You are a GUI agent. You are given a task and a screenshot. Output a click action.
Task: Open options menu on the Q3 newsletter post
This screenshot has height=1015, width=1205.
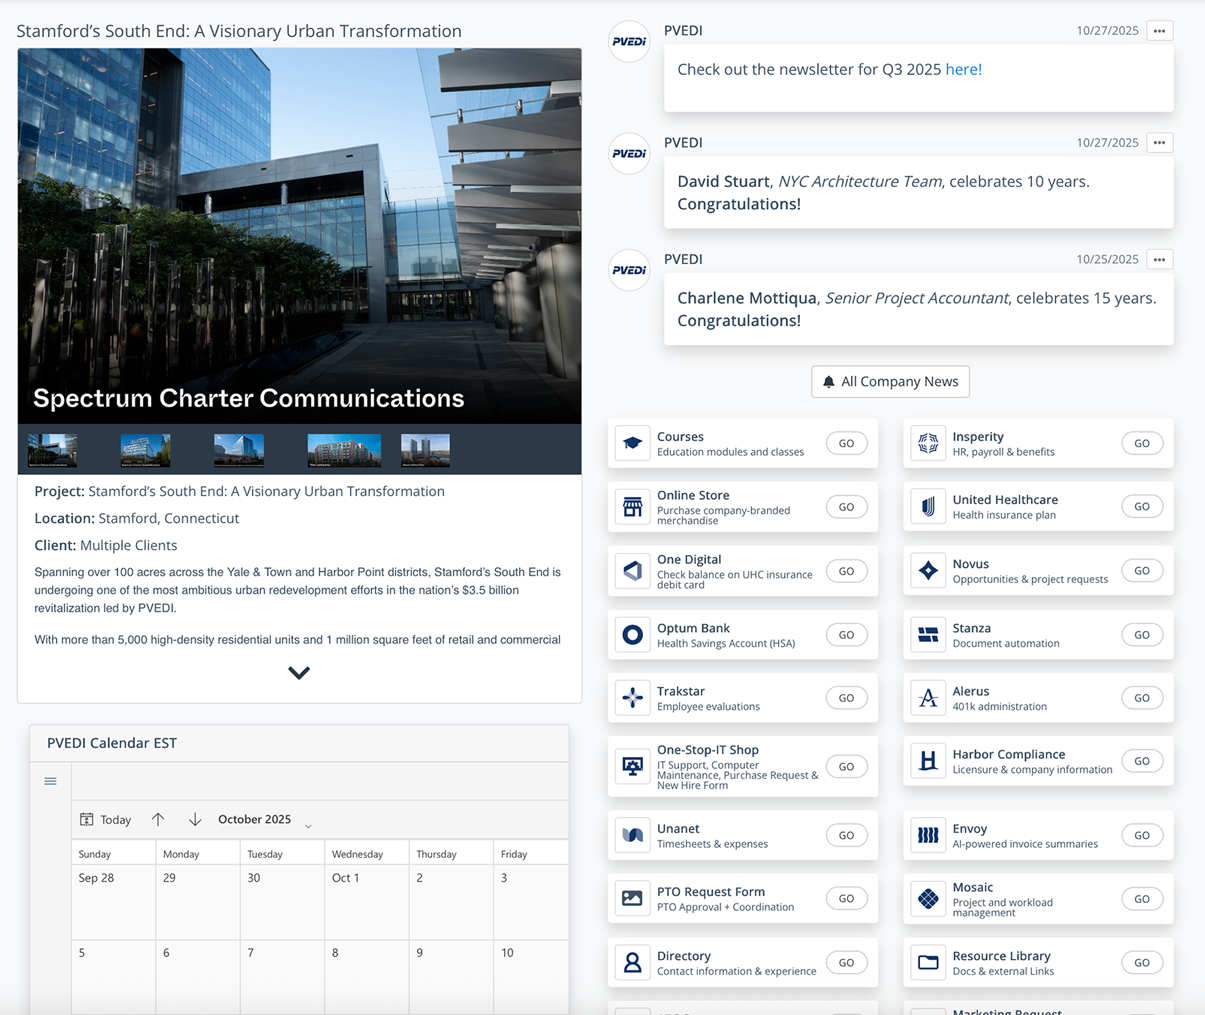tap(1159, 30)
